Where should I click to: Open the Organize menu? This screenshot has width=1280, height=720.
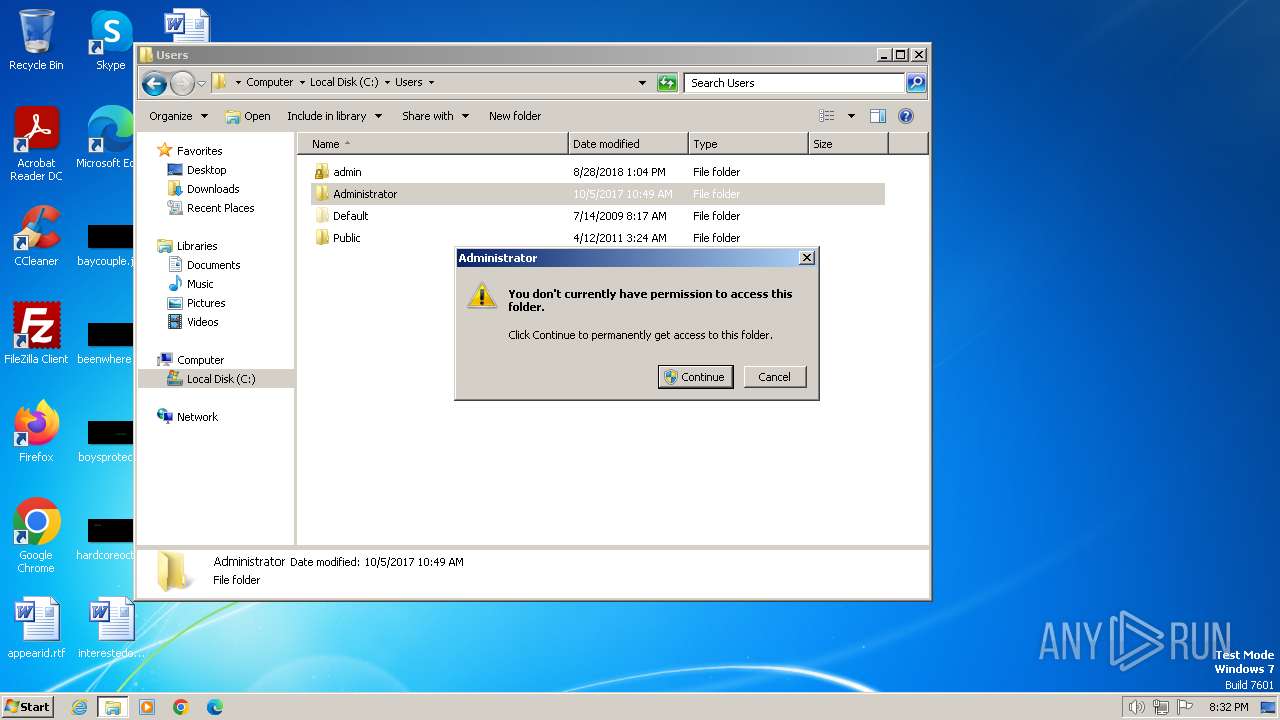pyautogui.click(x=178, y=116)
